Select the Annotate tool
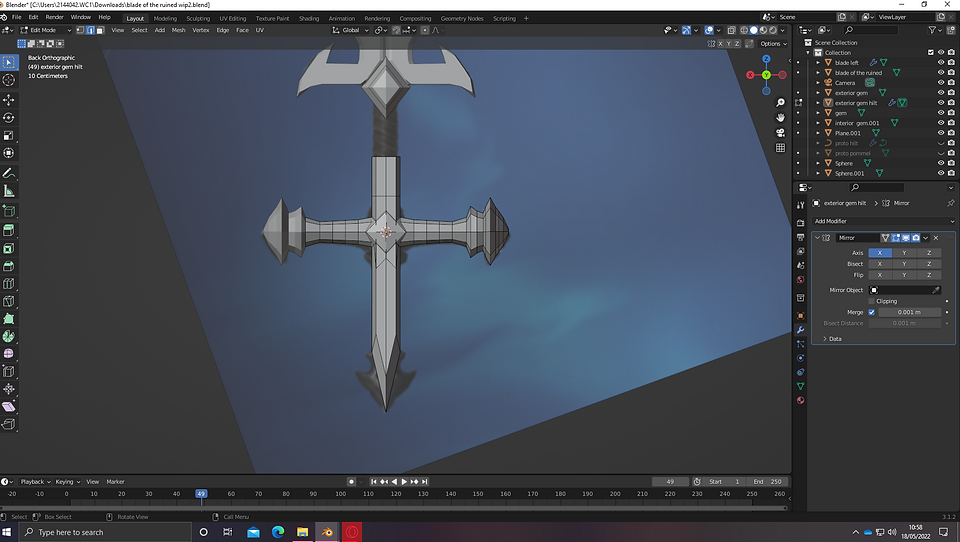 click(9, 173)
